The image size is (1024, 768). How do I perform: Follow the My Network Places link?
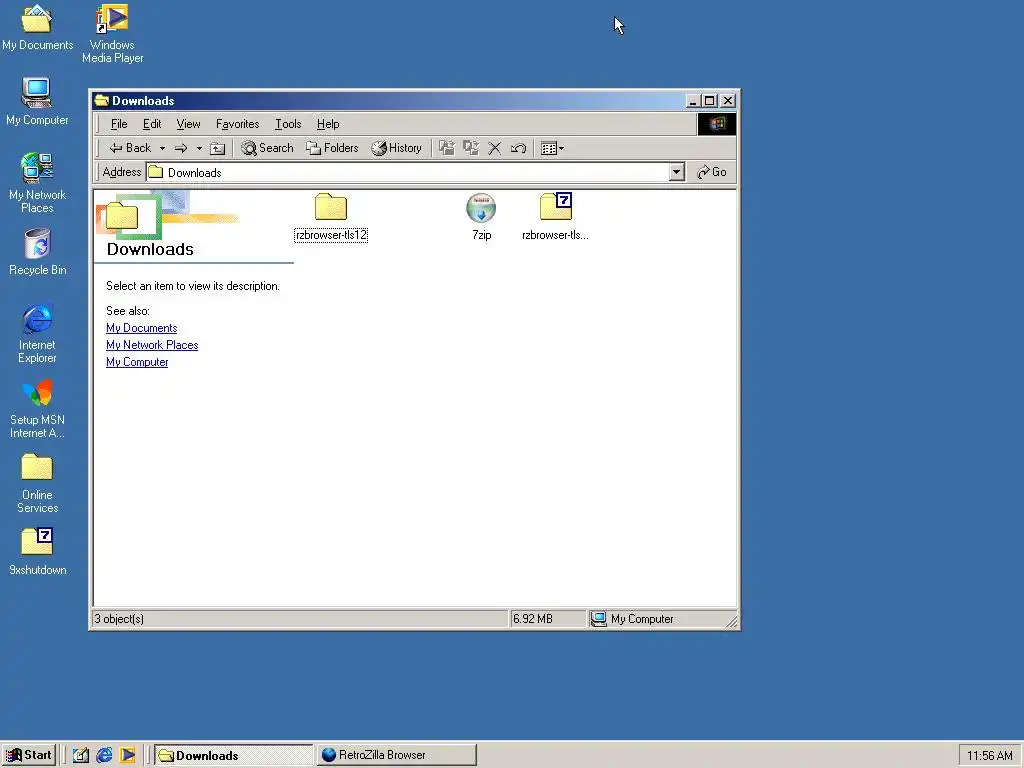point(152,345)
